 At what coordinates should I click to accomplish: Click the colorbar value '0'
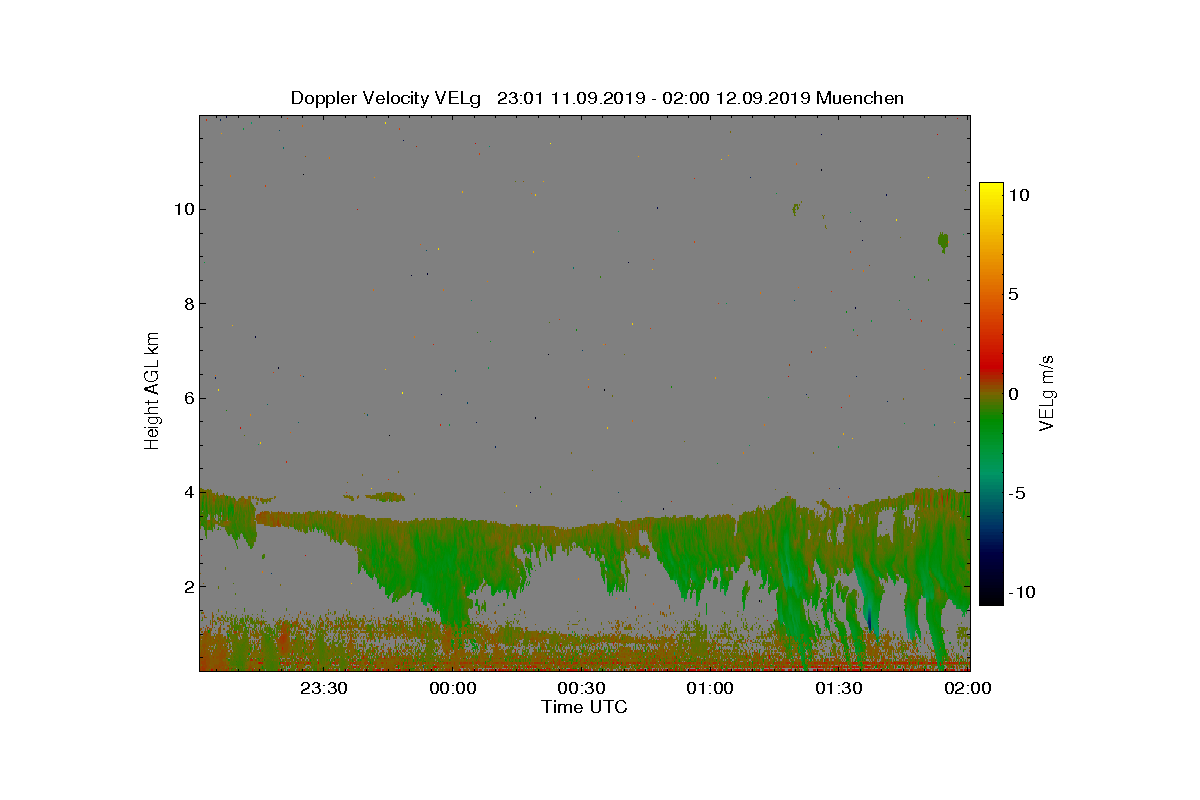coord(1013,394)
